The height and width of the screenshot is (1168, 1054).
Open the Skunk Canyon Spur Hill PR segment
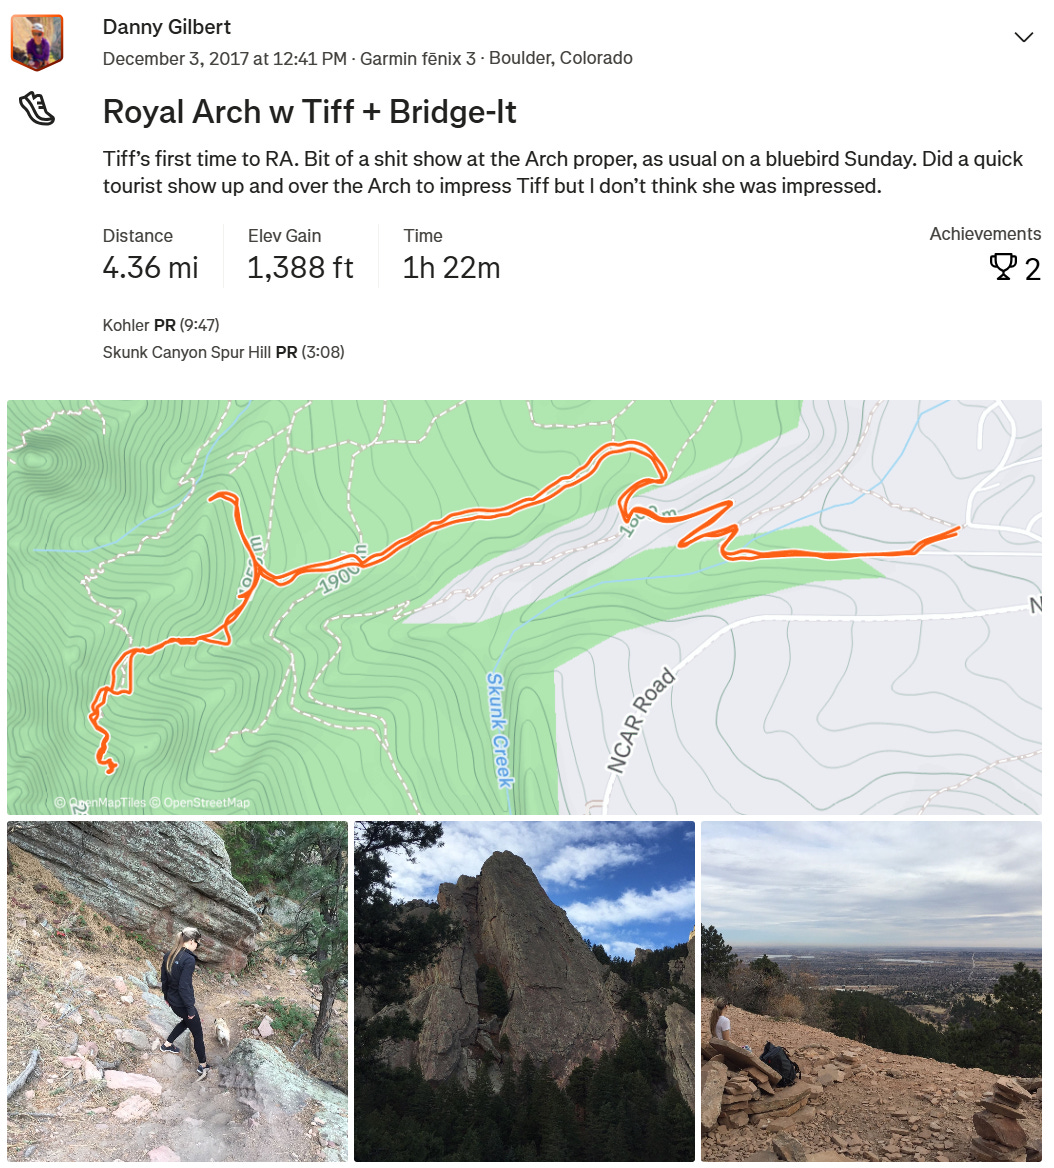[x=223, y=352]
